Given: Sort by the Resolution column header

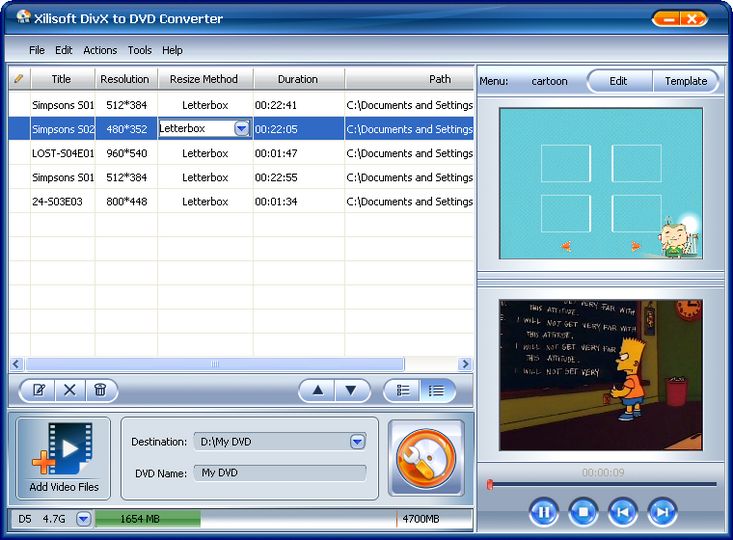Looking at the screenshot, I should tap(125, 79).
